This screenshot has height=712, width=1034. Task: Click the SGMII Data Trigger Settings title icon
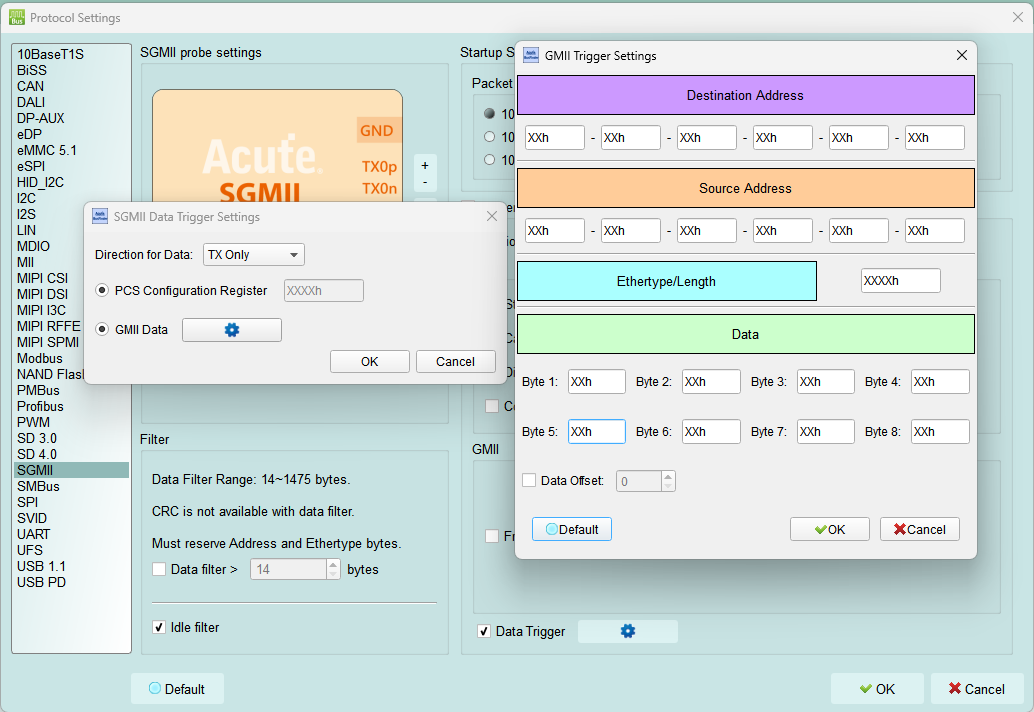[100, 216]
